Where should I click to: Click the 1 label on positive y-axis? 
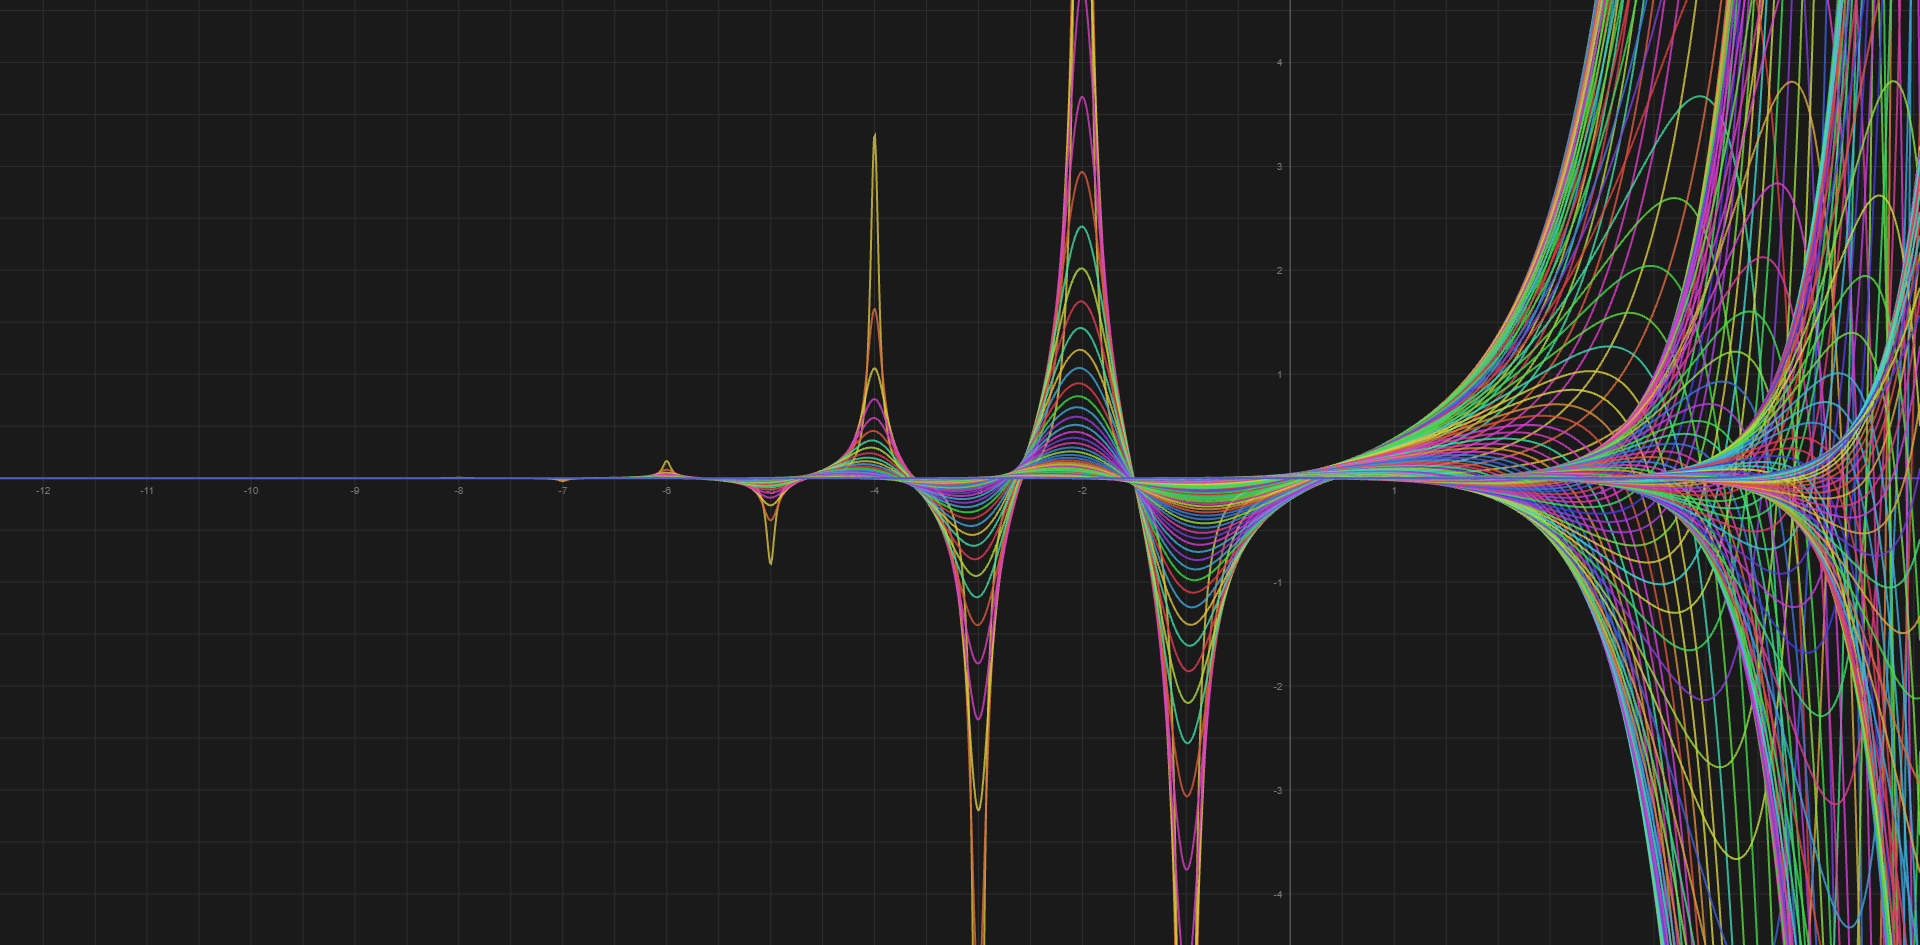(x=1279, y=375)
